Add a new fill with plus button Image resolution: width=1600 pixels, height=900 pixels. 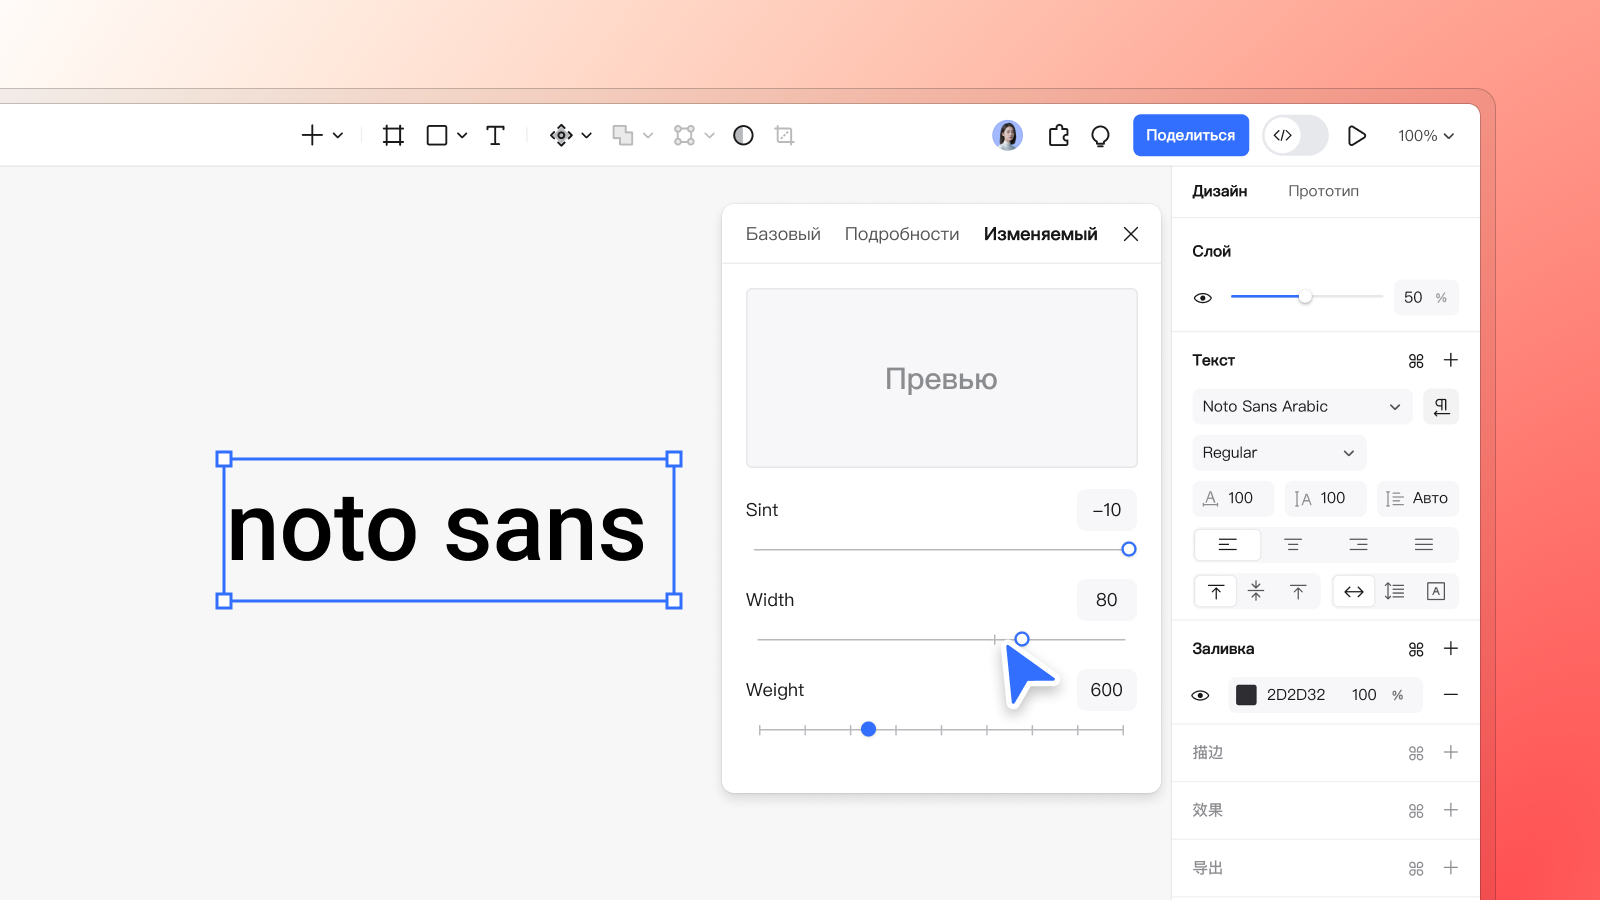tap(1450, 649)
